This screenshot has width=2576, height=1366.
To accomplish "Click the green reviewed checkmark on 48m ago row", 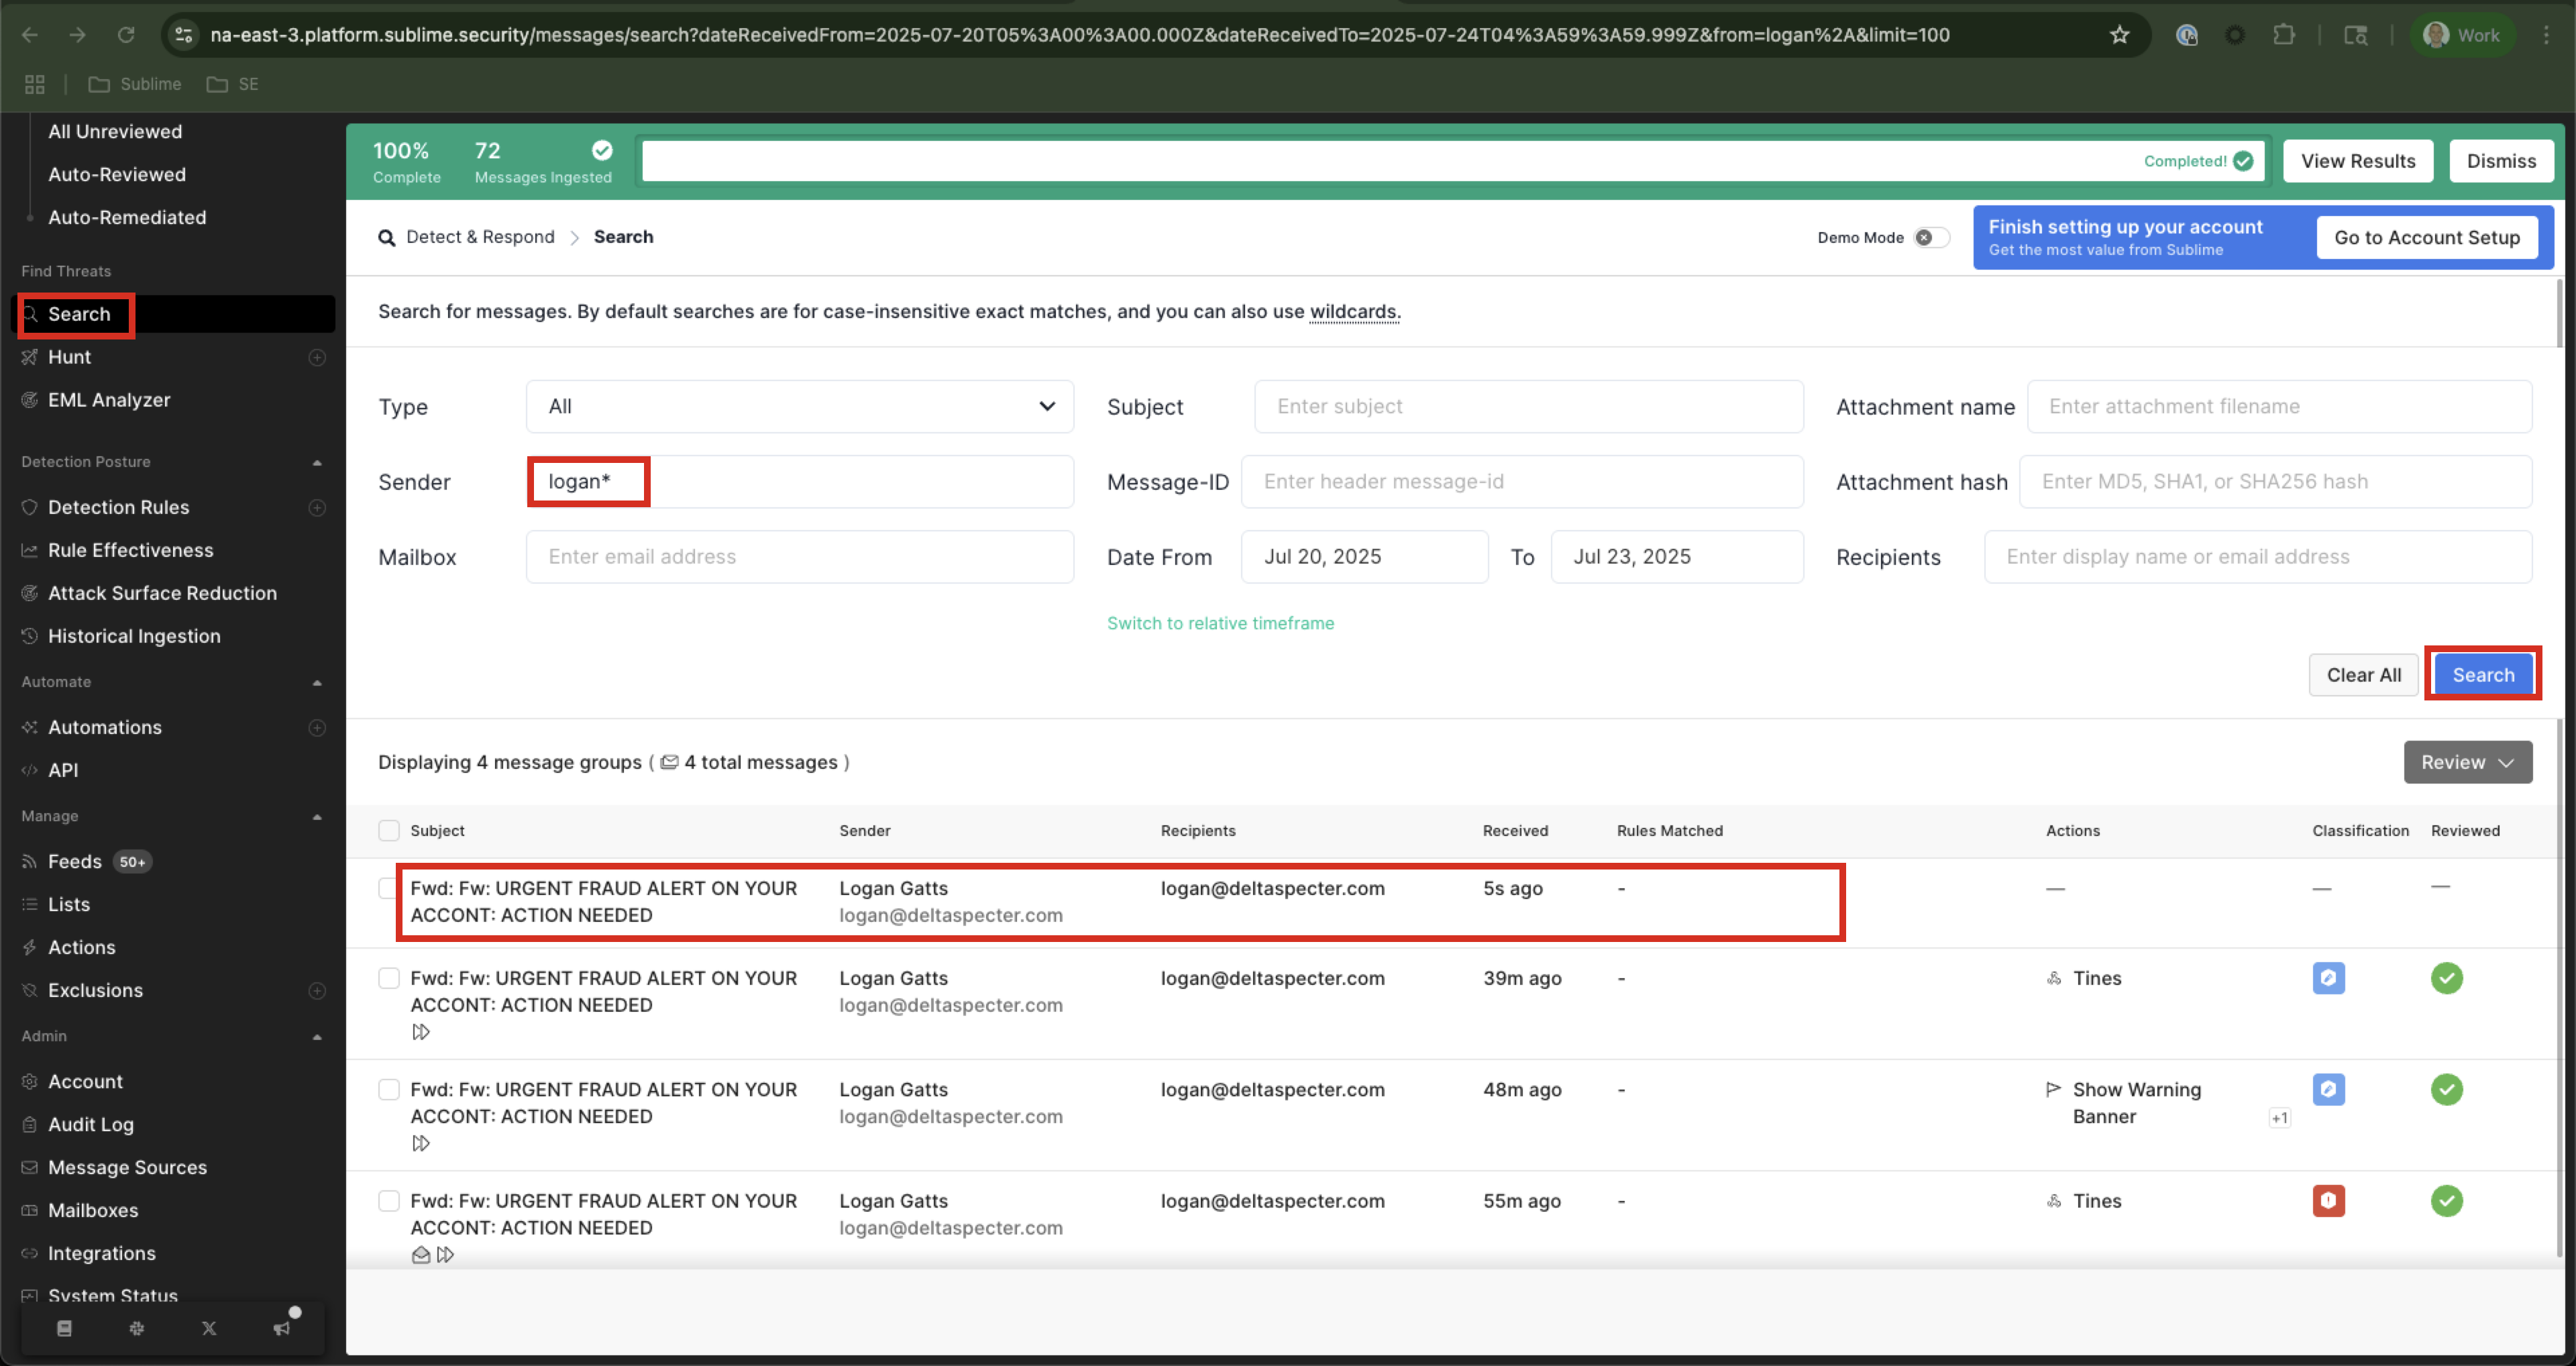I will (x=2446, y=1089).
